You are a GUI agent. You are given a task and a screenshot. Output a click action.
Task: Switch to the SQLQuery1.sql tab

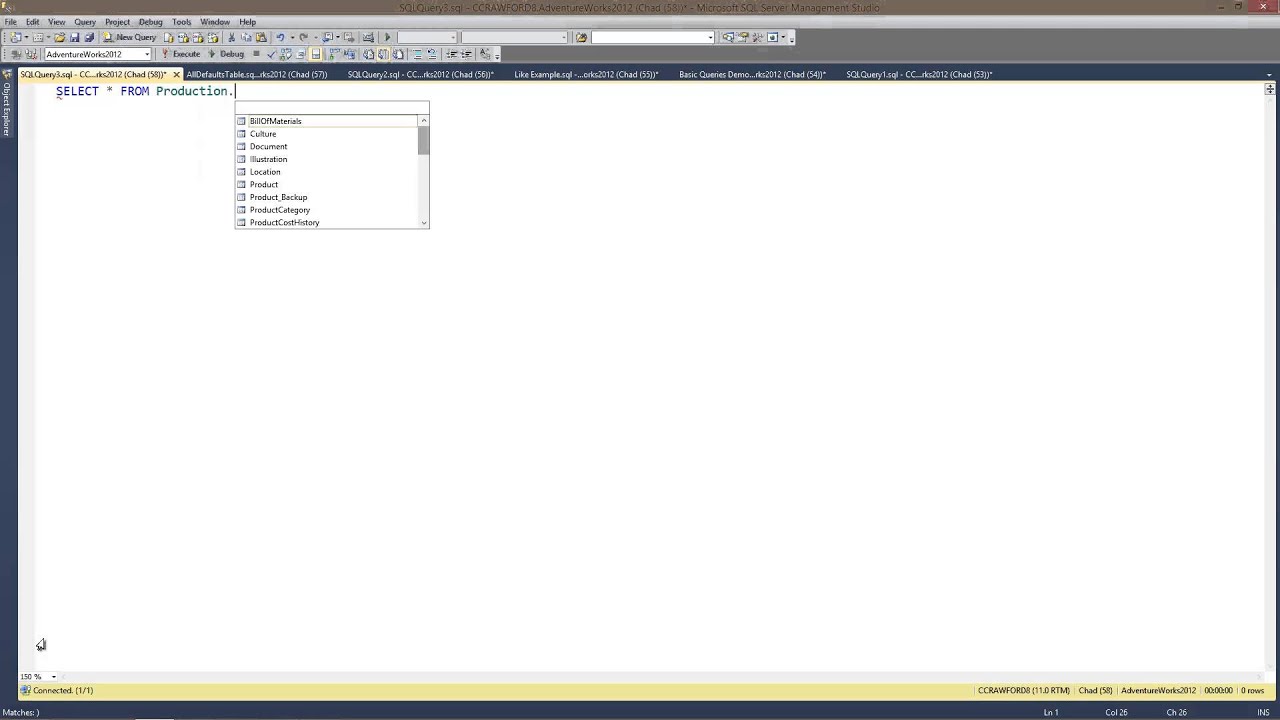point(919,74)
